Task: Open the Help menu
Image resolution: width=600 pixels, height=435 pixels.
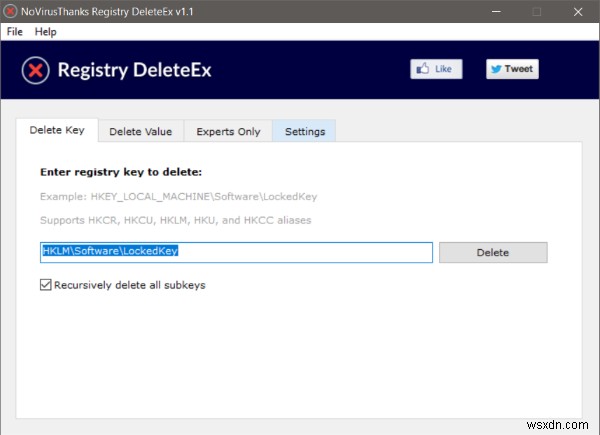Action: pyautogui.click(x=46, y=32)
